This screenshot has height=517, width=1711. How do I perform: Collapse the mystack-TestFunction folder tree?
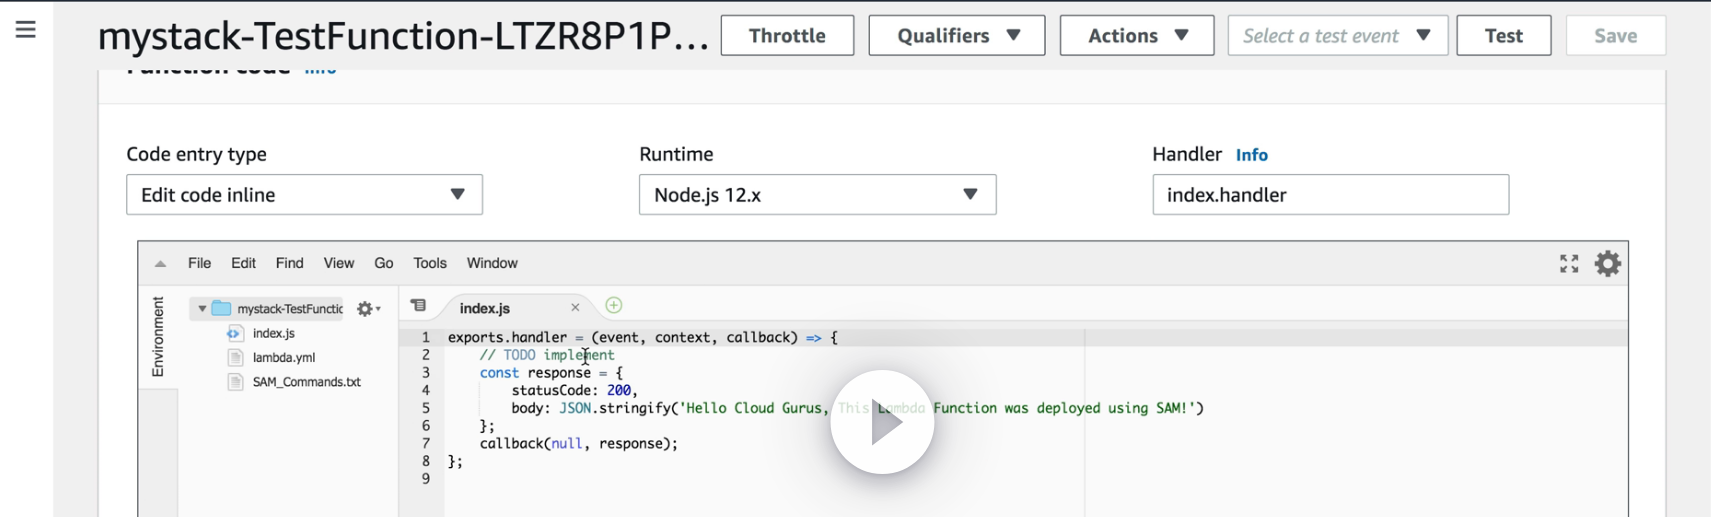click(202, 309)
